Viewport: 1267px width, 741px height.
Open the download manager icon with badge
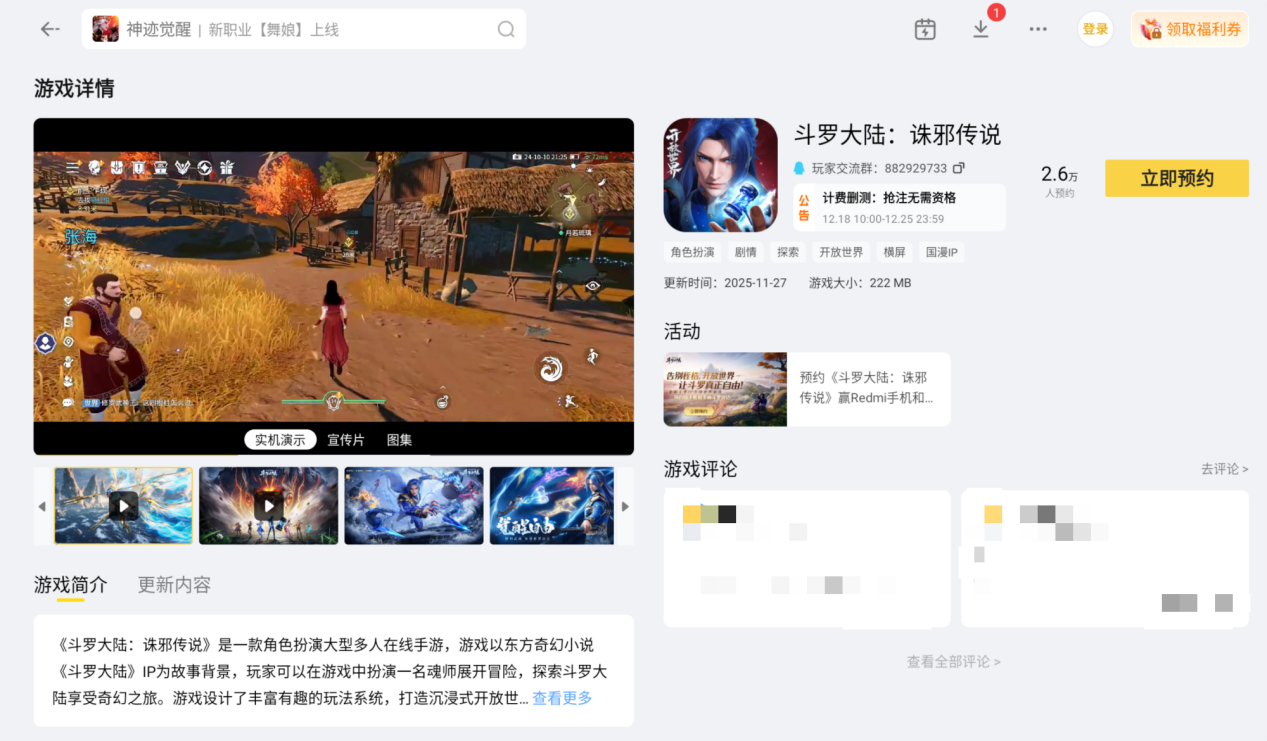pos(981,31)
